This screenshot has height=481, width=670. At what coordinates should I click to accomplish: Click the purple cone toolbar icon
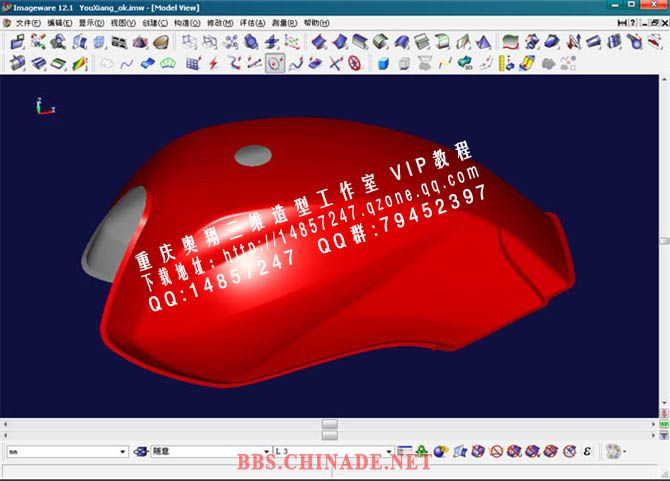[x=140, y=42]
